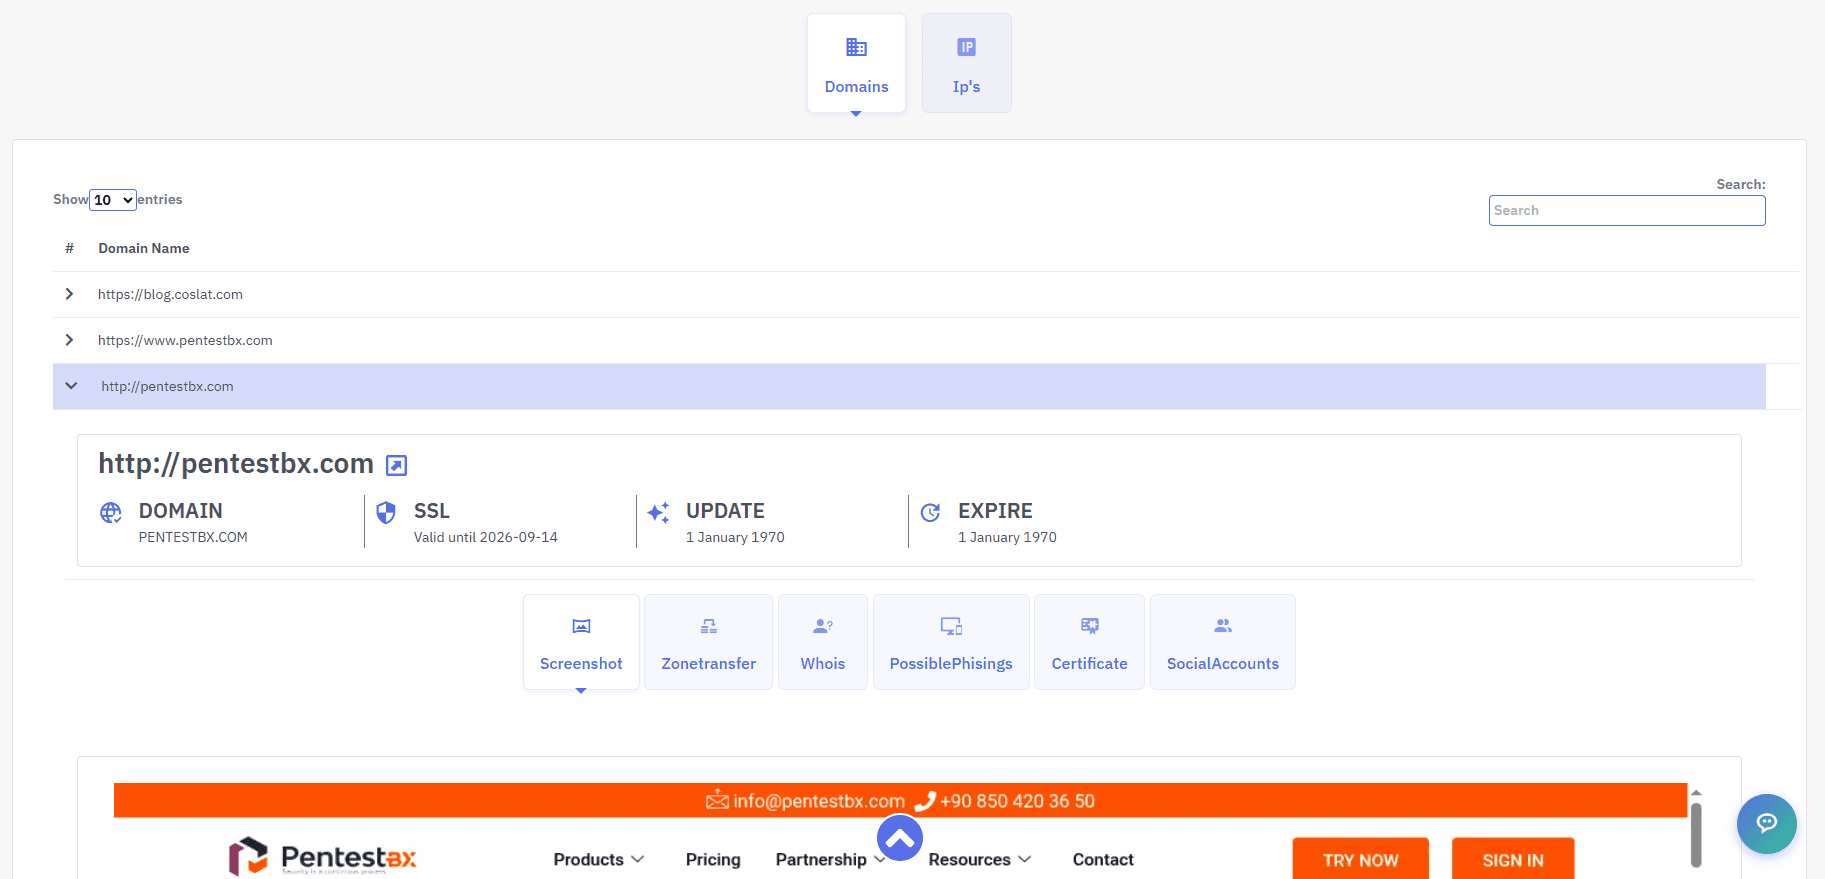Select https://www.pentestbx.com domain text
This screenshot has width=1825, height=879.
(x=185, y=340)
